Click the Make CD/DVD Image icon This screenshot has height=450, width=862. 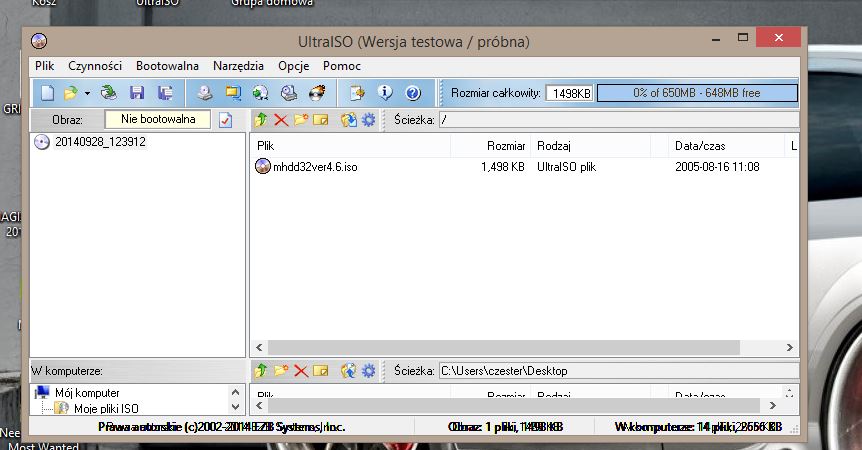coord(205,93)
